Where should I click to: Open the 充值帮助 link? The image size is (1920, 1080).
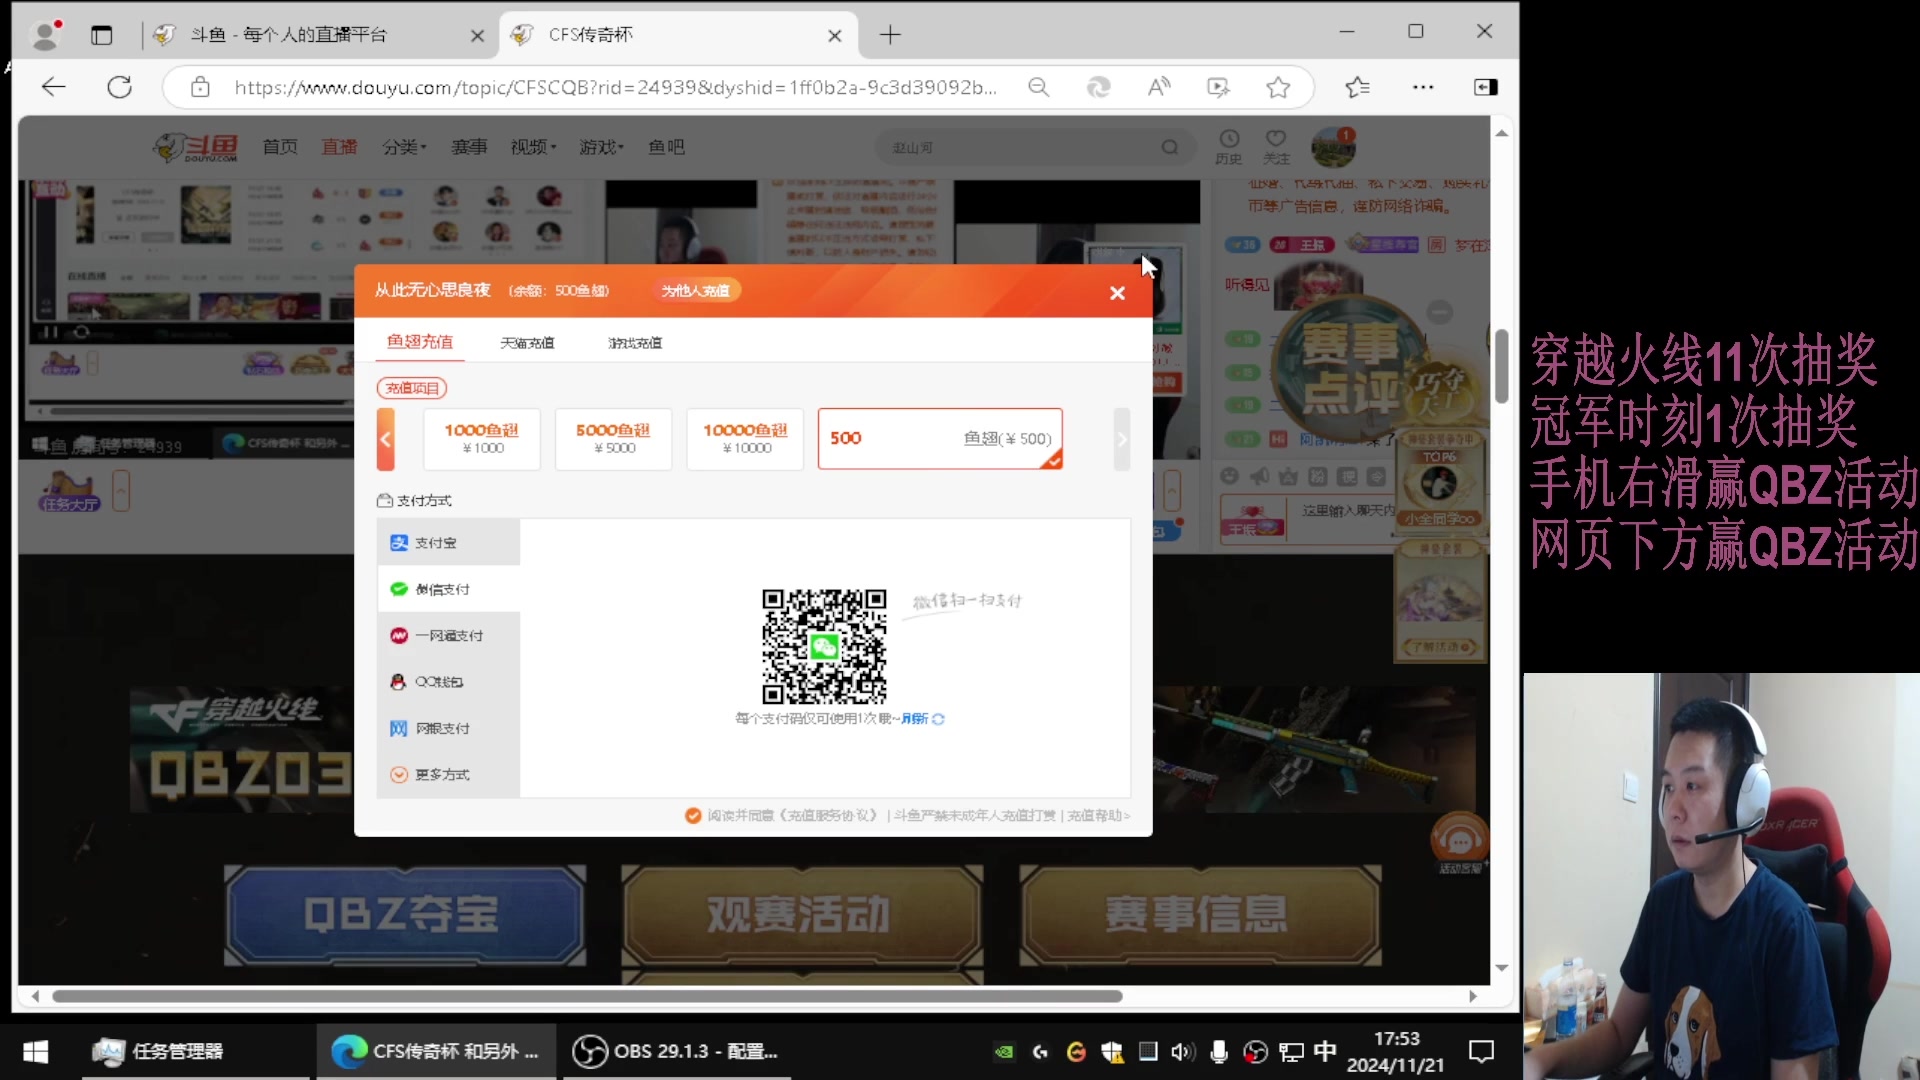click(1097, 816)
